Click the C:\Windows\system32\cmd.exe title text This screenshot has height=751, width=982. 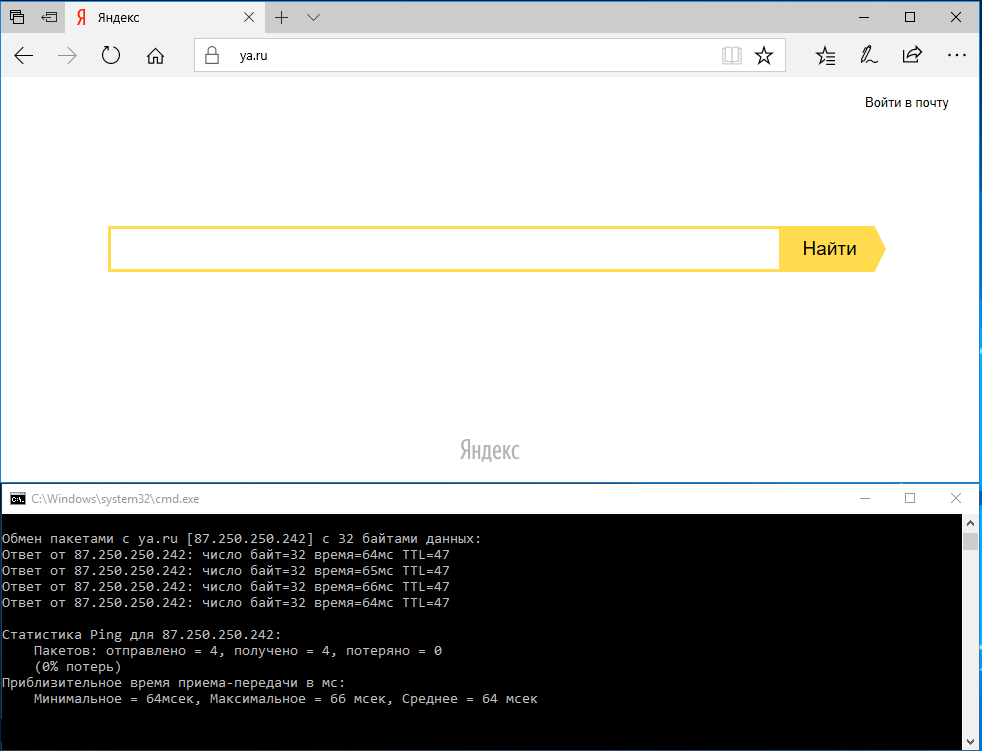pos(115,499)
